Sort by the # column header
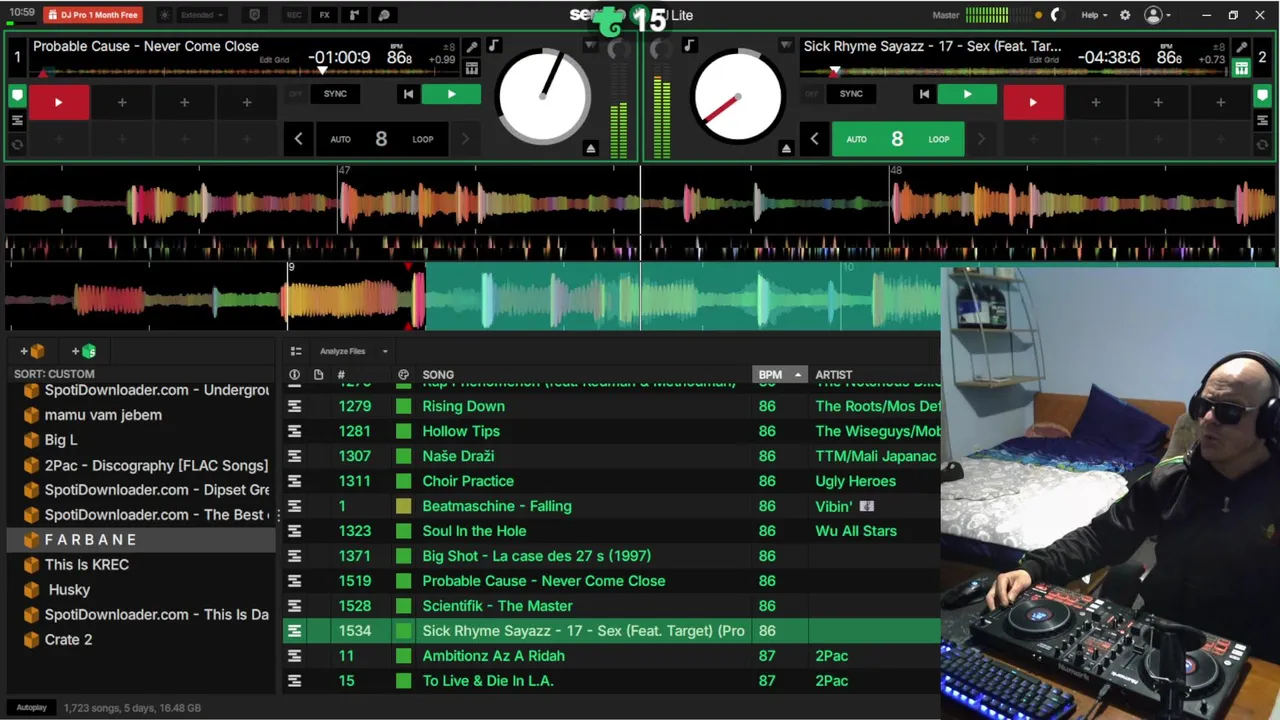 coord(341,375)
